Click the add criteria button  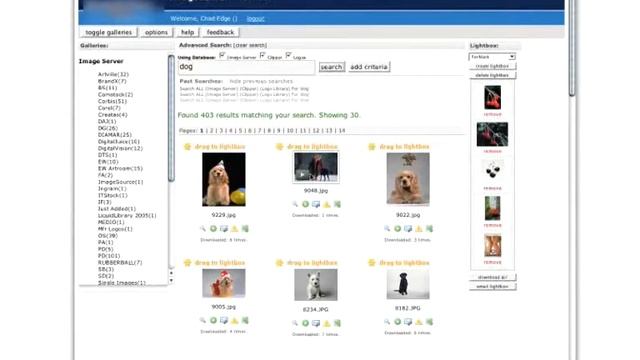(x=369, y=67)
